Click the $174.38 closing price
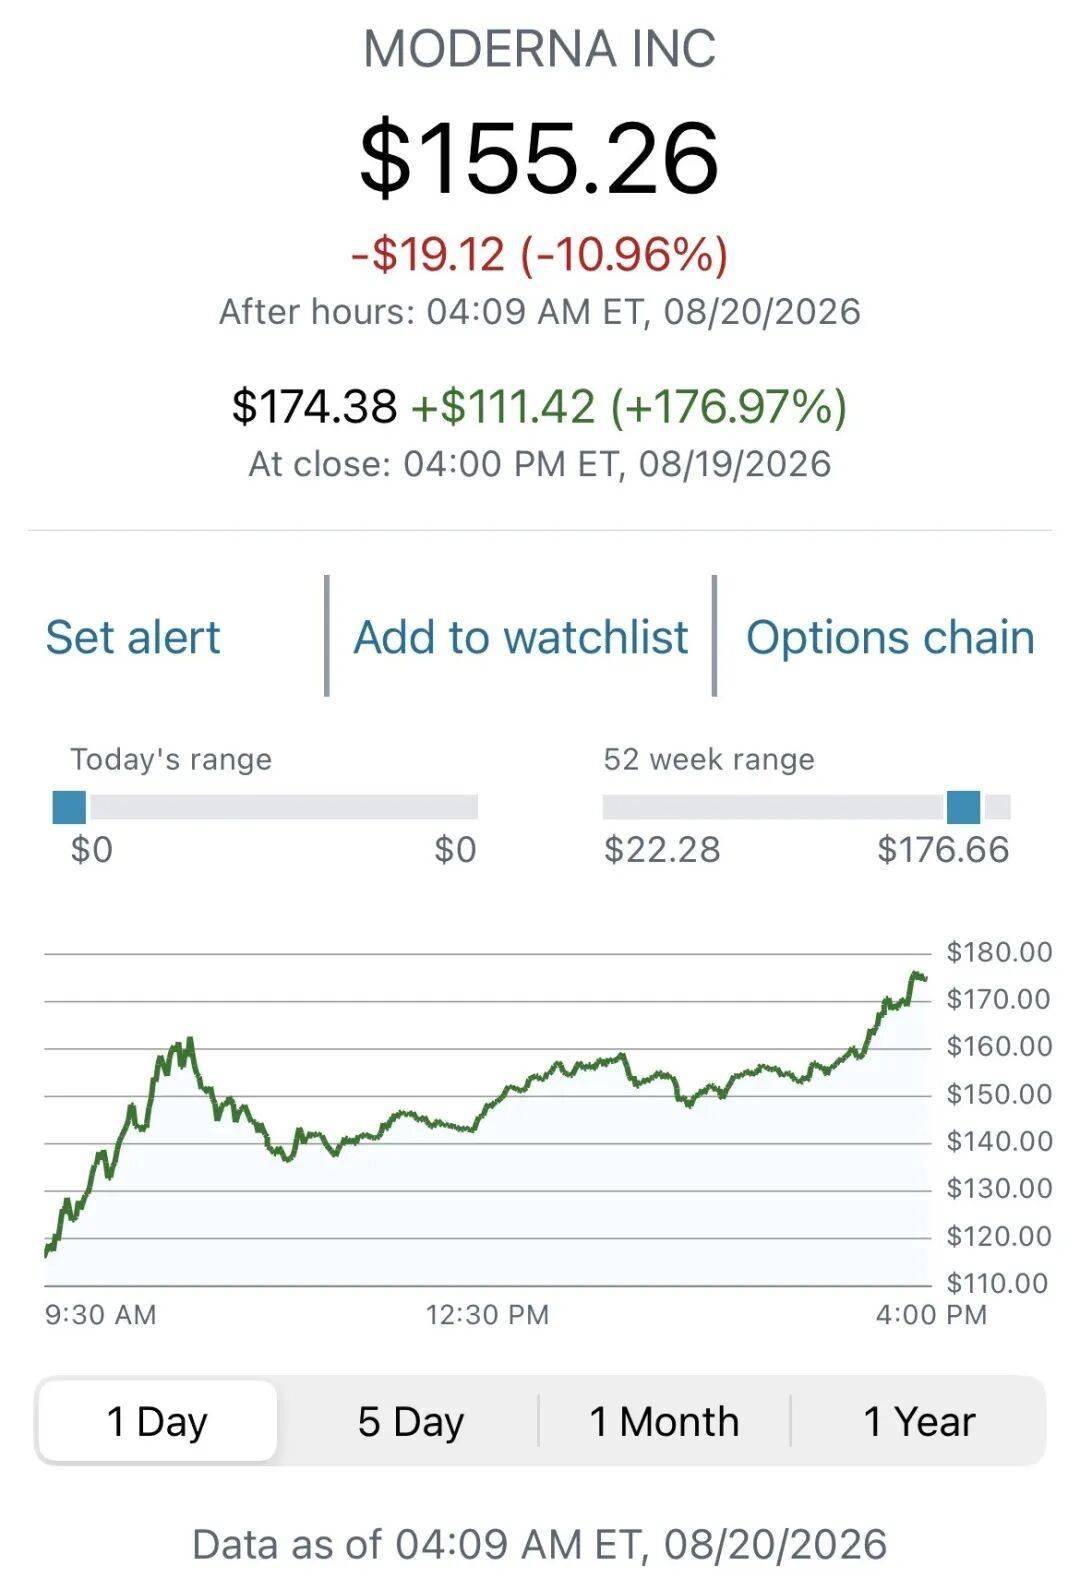Screen dimensions: 1080x1578 [x=315, y=406]
